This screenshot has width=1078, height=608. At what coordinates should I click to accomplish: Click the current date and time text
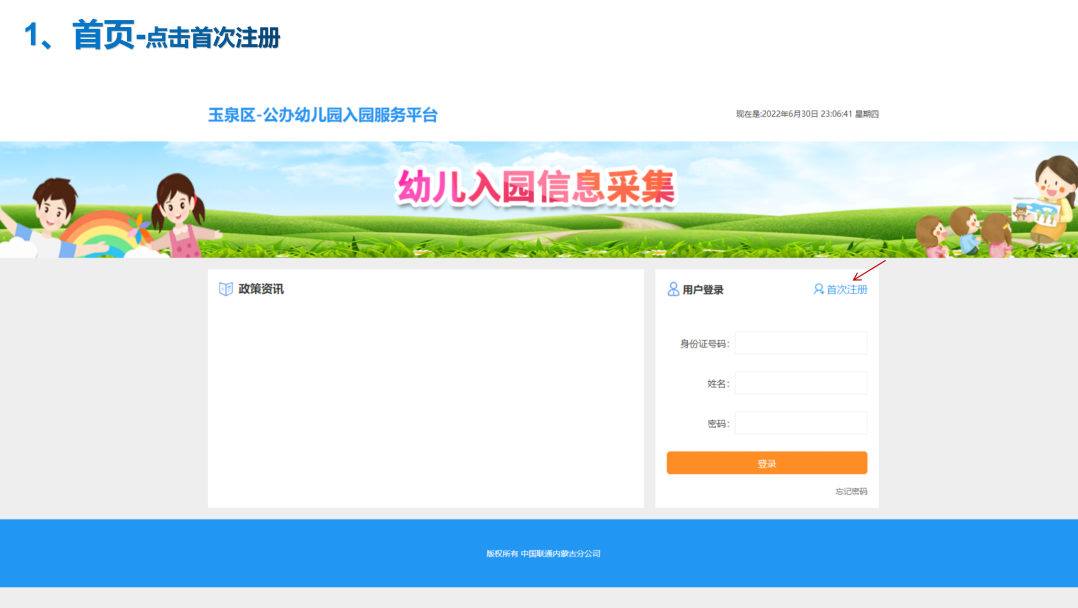(806, 114)
